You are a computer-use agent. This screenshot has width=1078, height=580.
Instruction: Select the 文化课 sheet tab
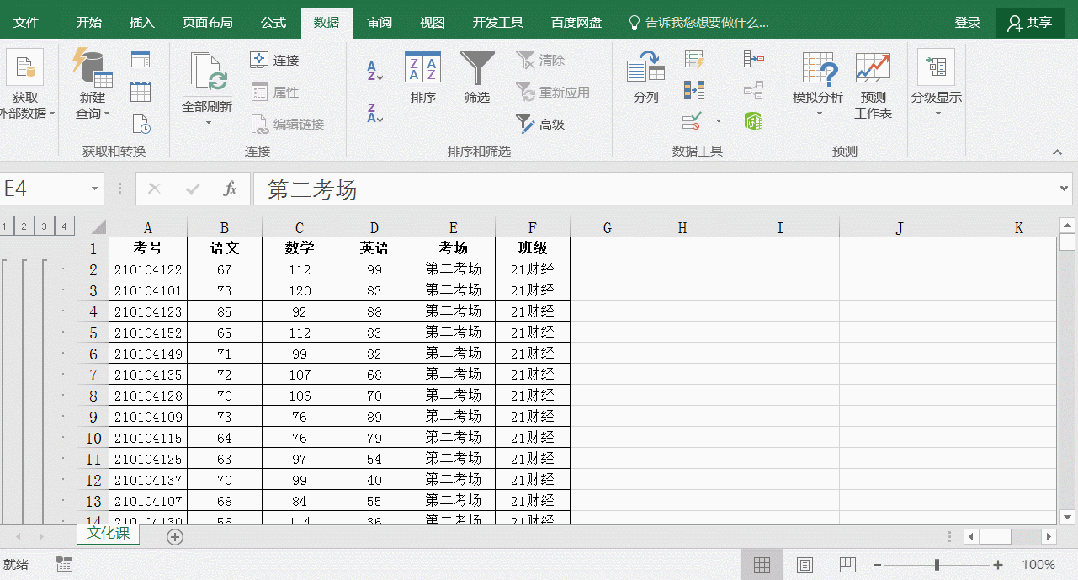coord(108,533)
